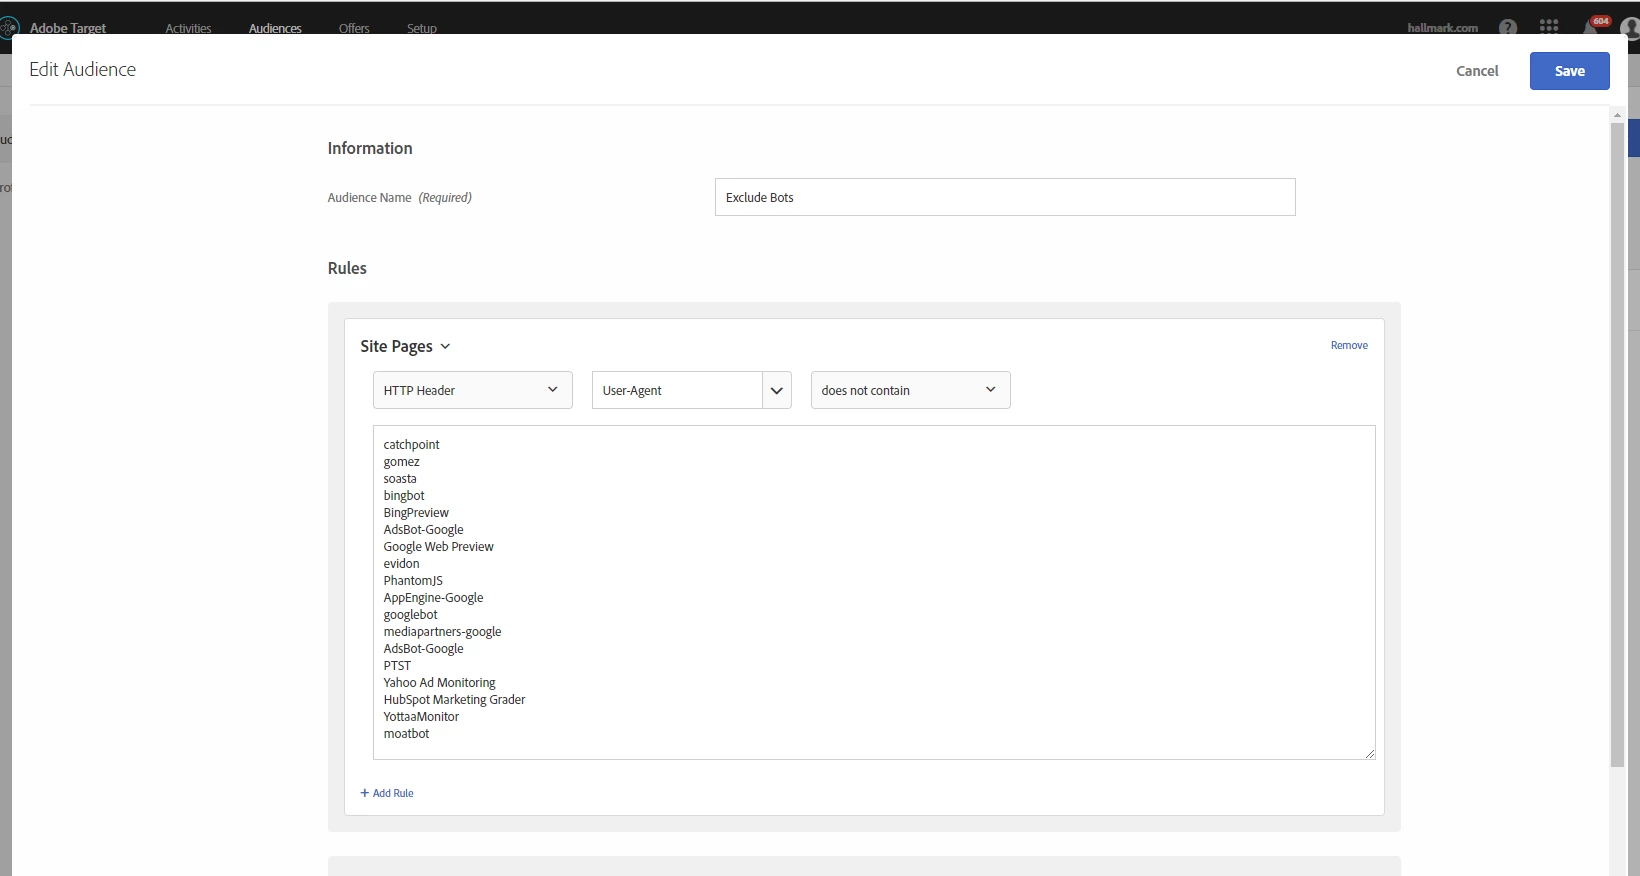Click 'AppEngine-Google' in the list

pyautogui.click(x=433, y=598)
